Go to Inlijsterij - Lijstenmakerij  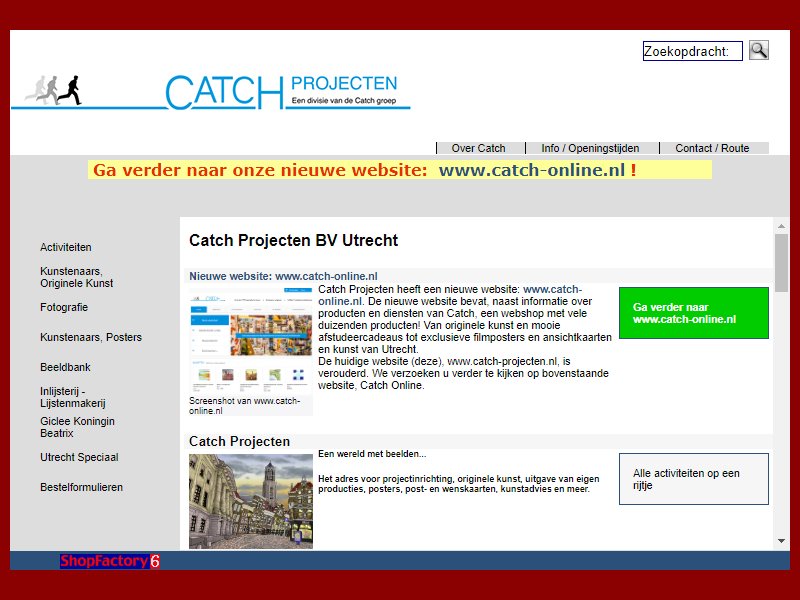73,397
